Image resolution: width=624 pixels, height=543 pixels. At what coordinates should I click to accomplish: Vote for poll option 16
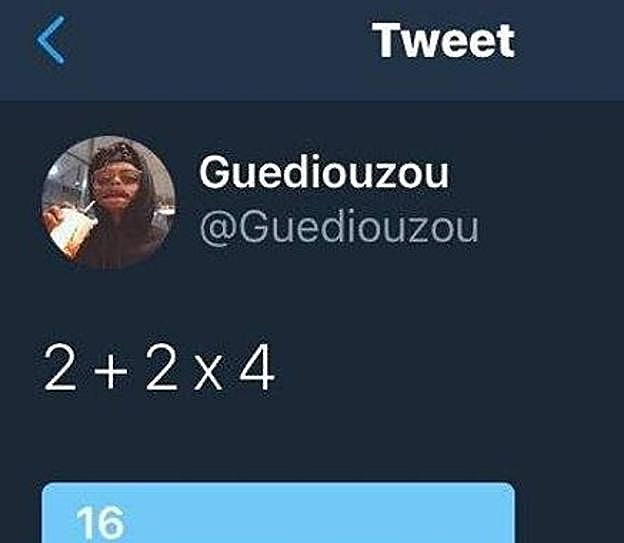click(278, 513)
